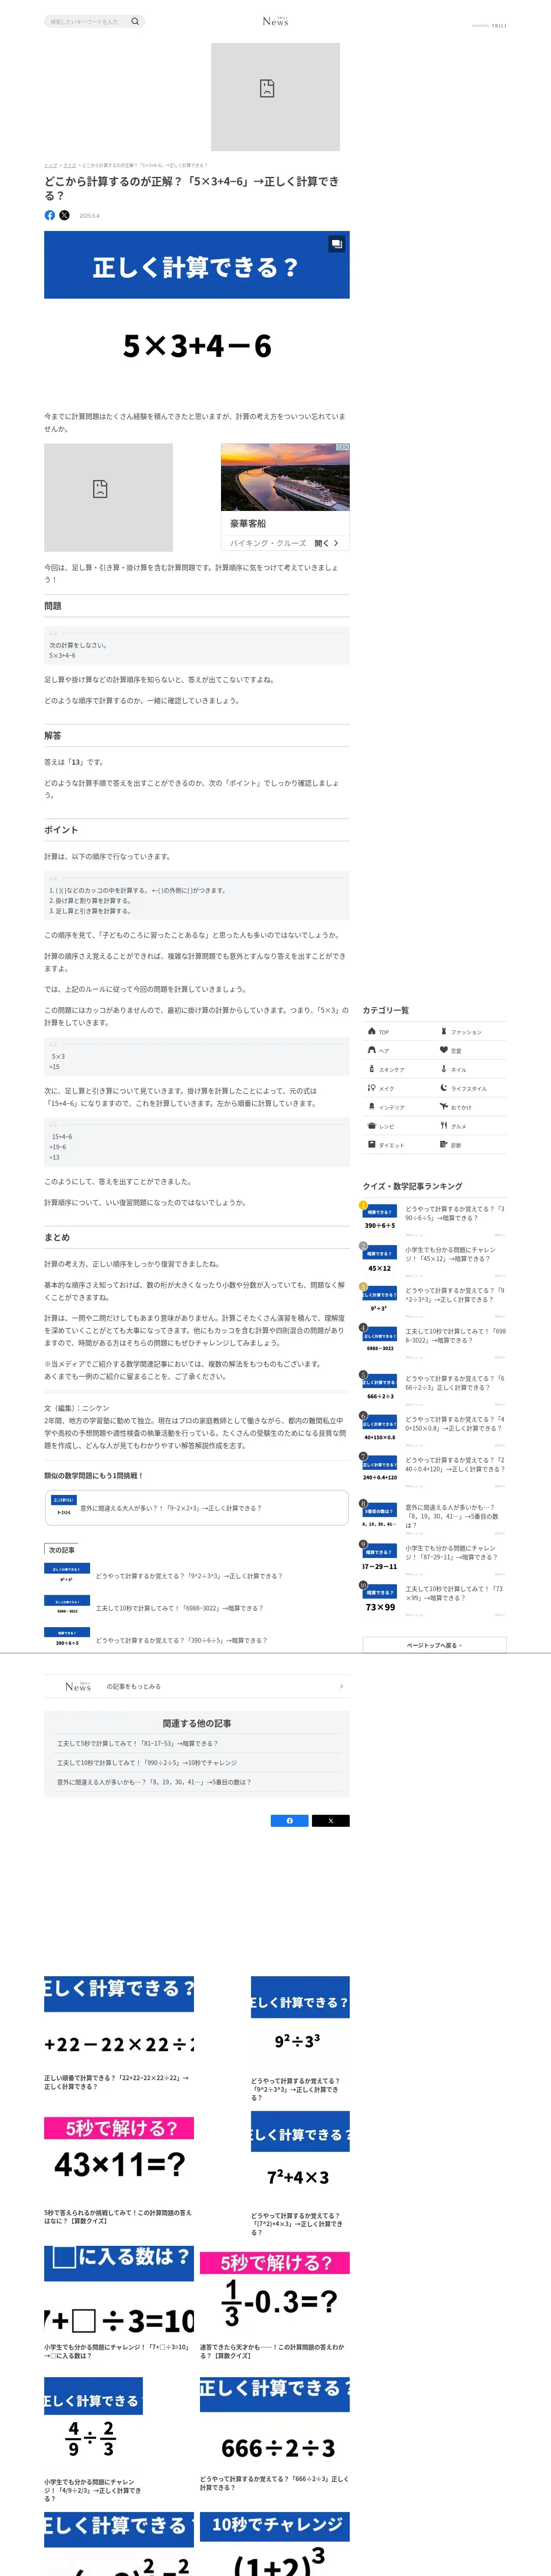The width and height of the screenshot is (551, 2576).
Task: Open next article 390÷6÷5 link
Action: point(182,1640)
